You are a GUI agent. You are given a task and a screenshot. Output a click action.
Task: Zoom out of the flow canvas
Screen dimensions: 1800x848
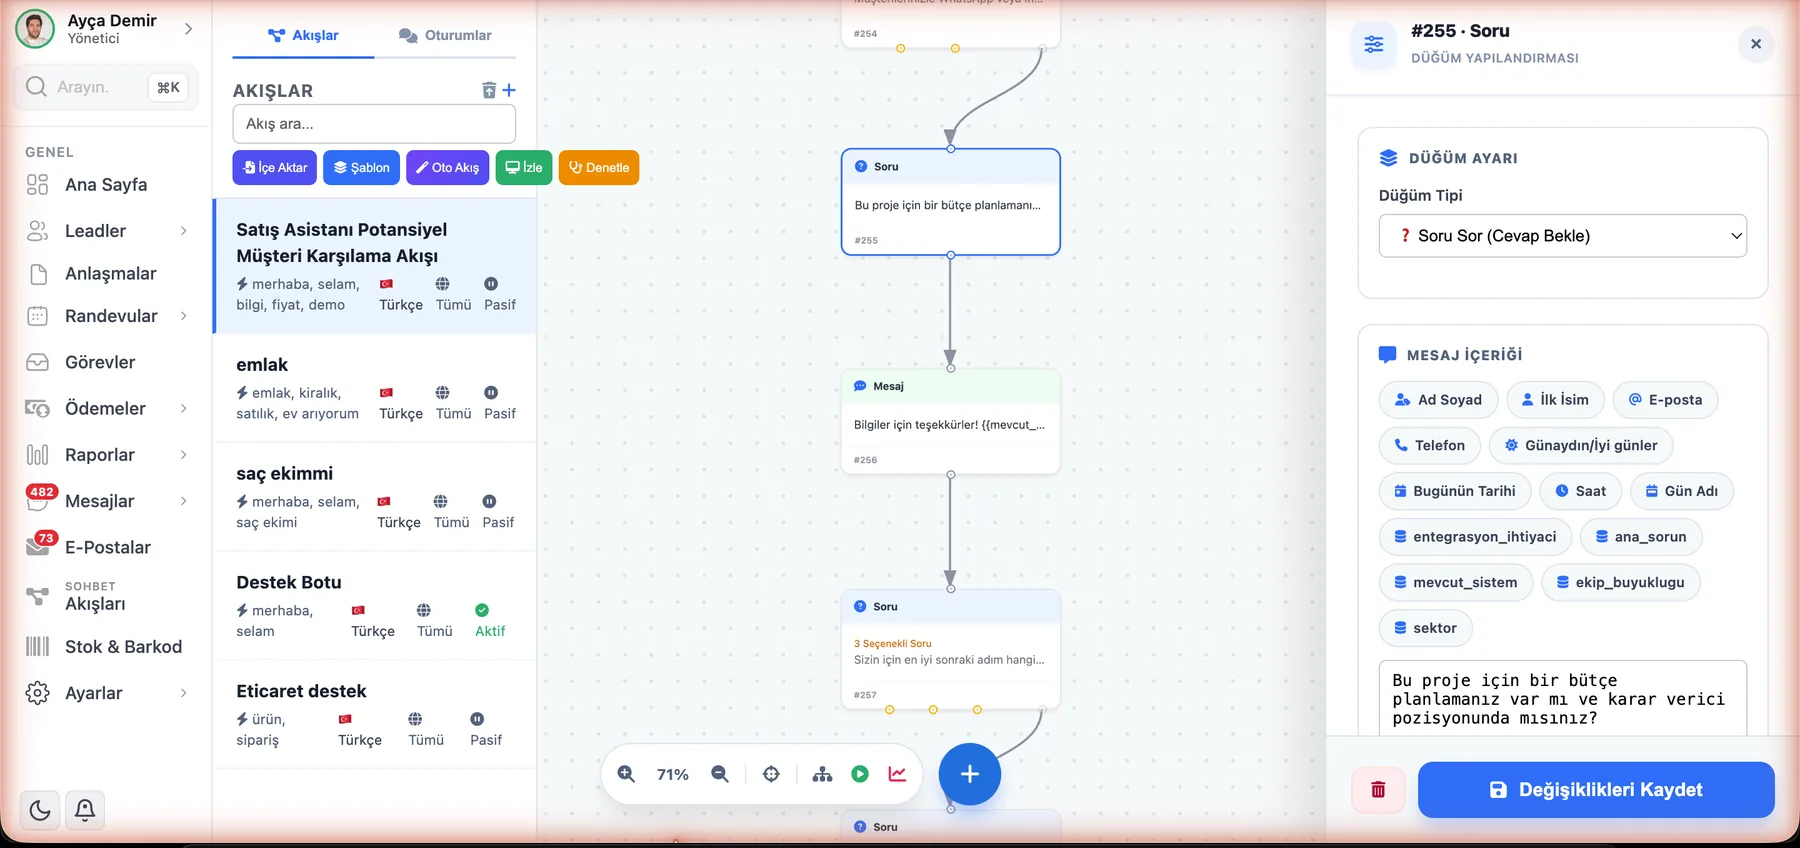coord(720,774)
